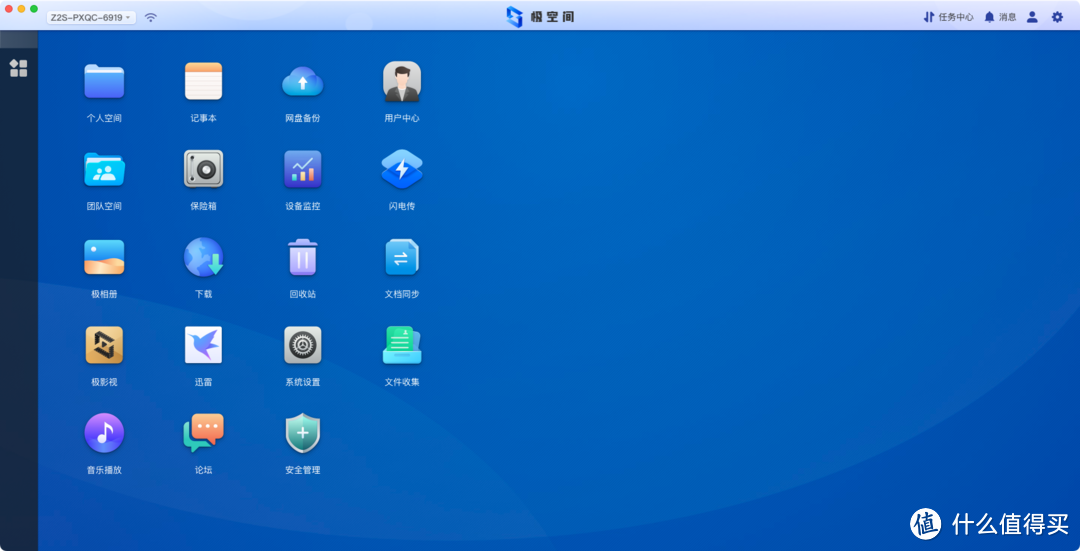Click the Wi-Fi connection status icon
The height and width of the screenshot is (551, 1080).
pyautogui.click(x=151, y=17)
